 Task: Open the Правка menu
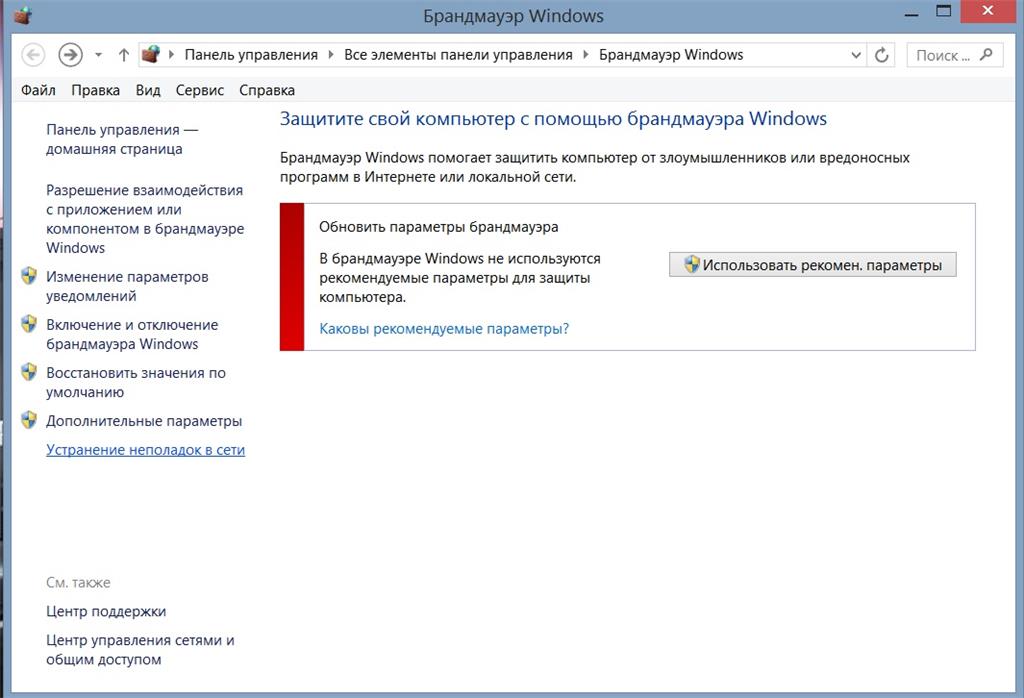(95, 90)
